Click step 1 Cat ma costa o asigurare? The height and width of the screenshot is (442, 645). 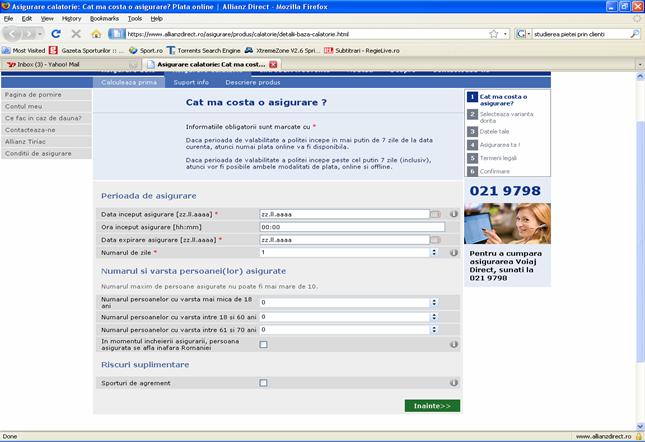[x=503, y=100]
